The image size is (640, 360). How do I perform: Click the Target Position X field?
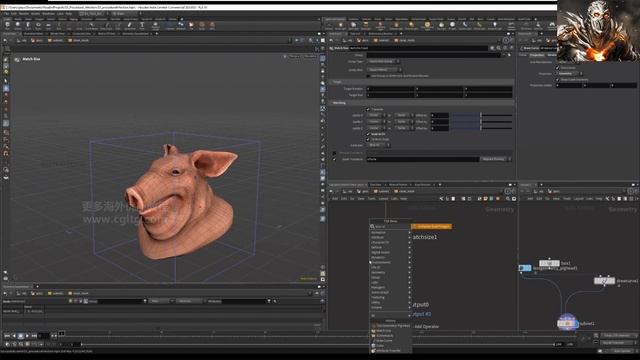(390, 89)
